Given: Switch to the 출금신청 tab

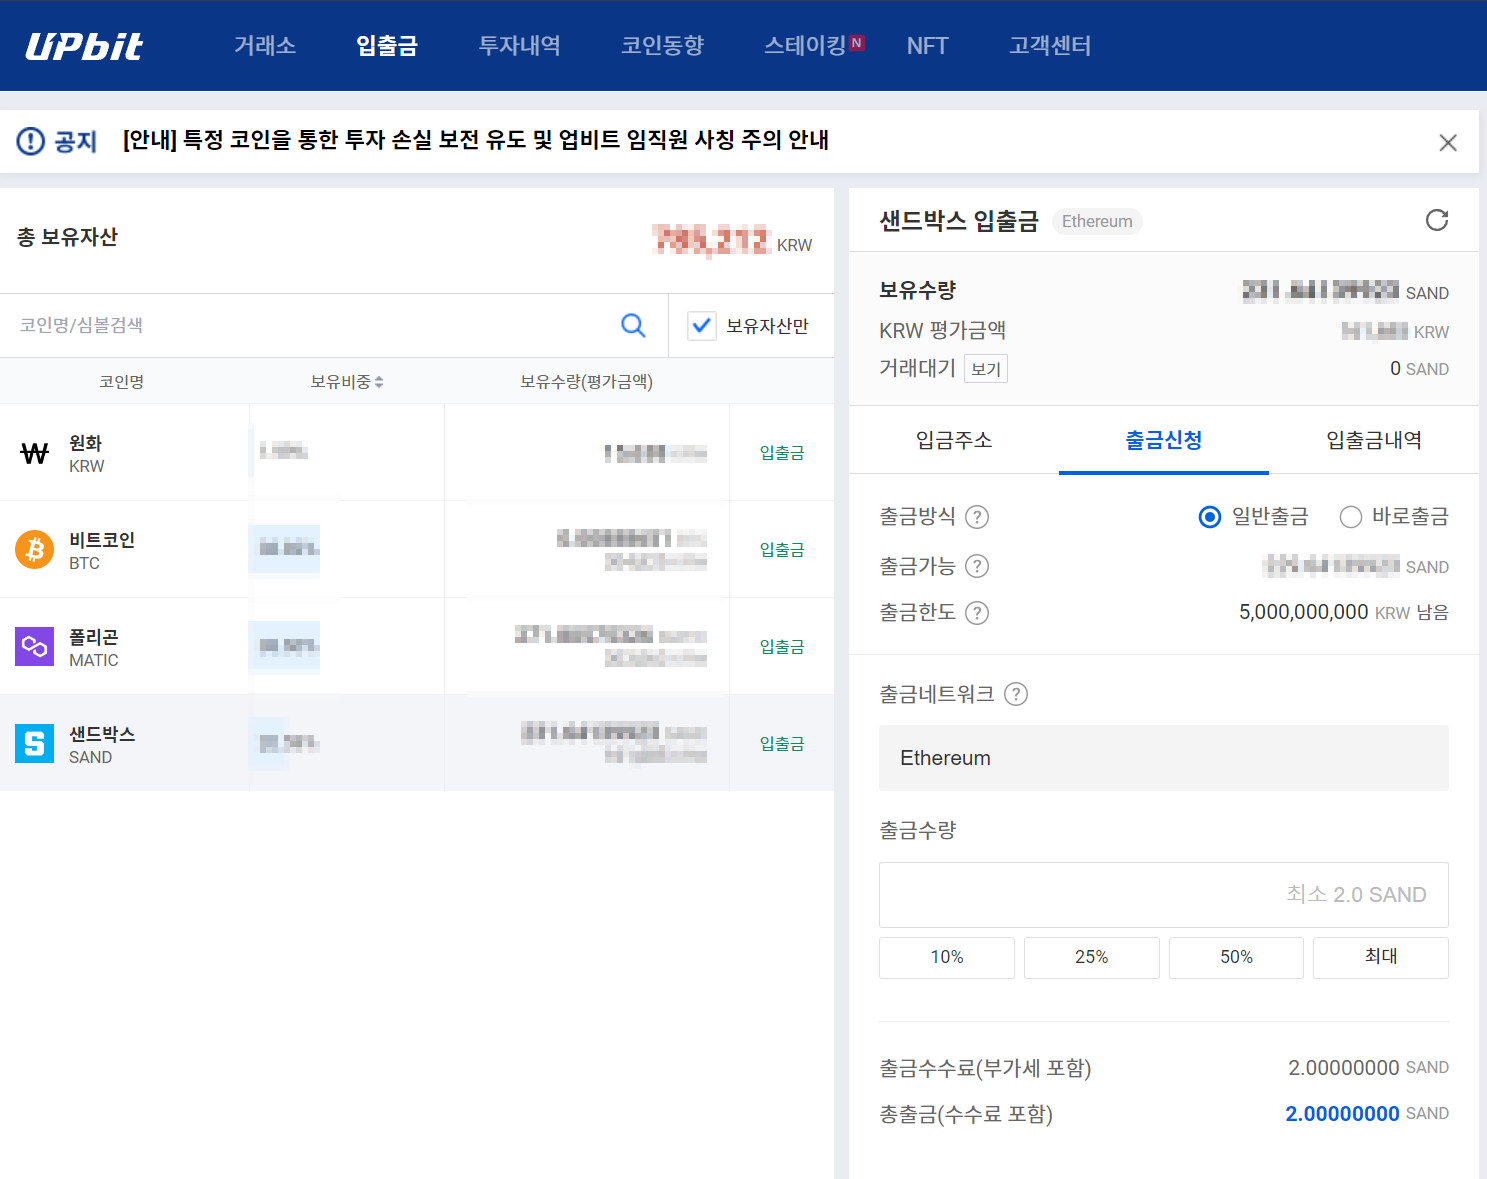Looking at the screenshot, I should click(1164, 440).
